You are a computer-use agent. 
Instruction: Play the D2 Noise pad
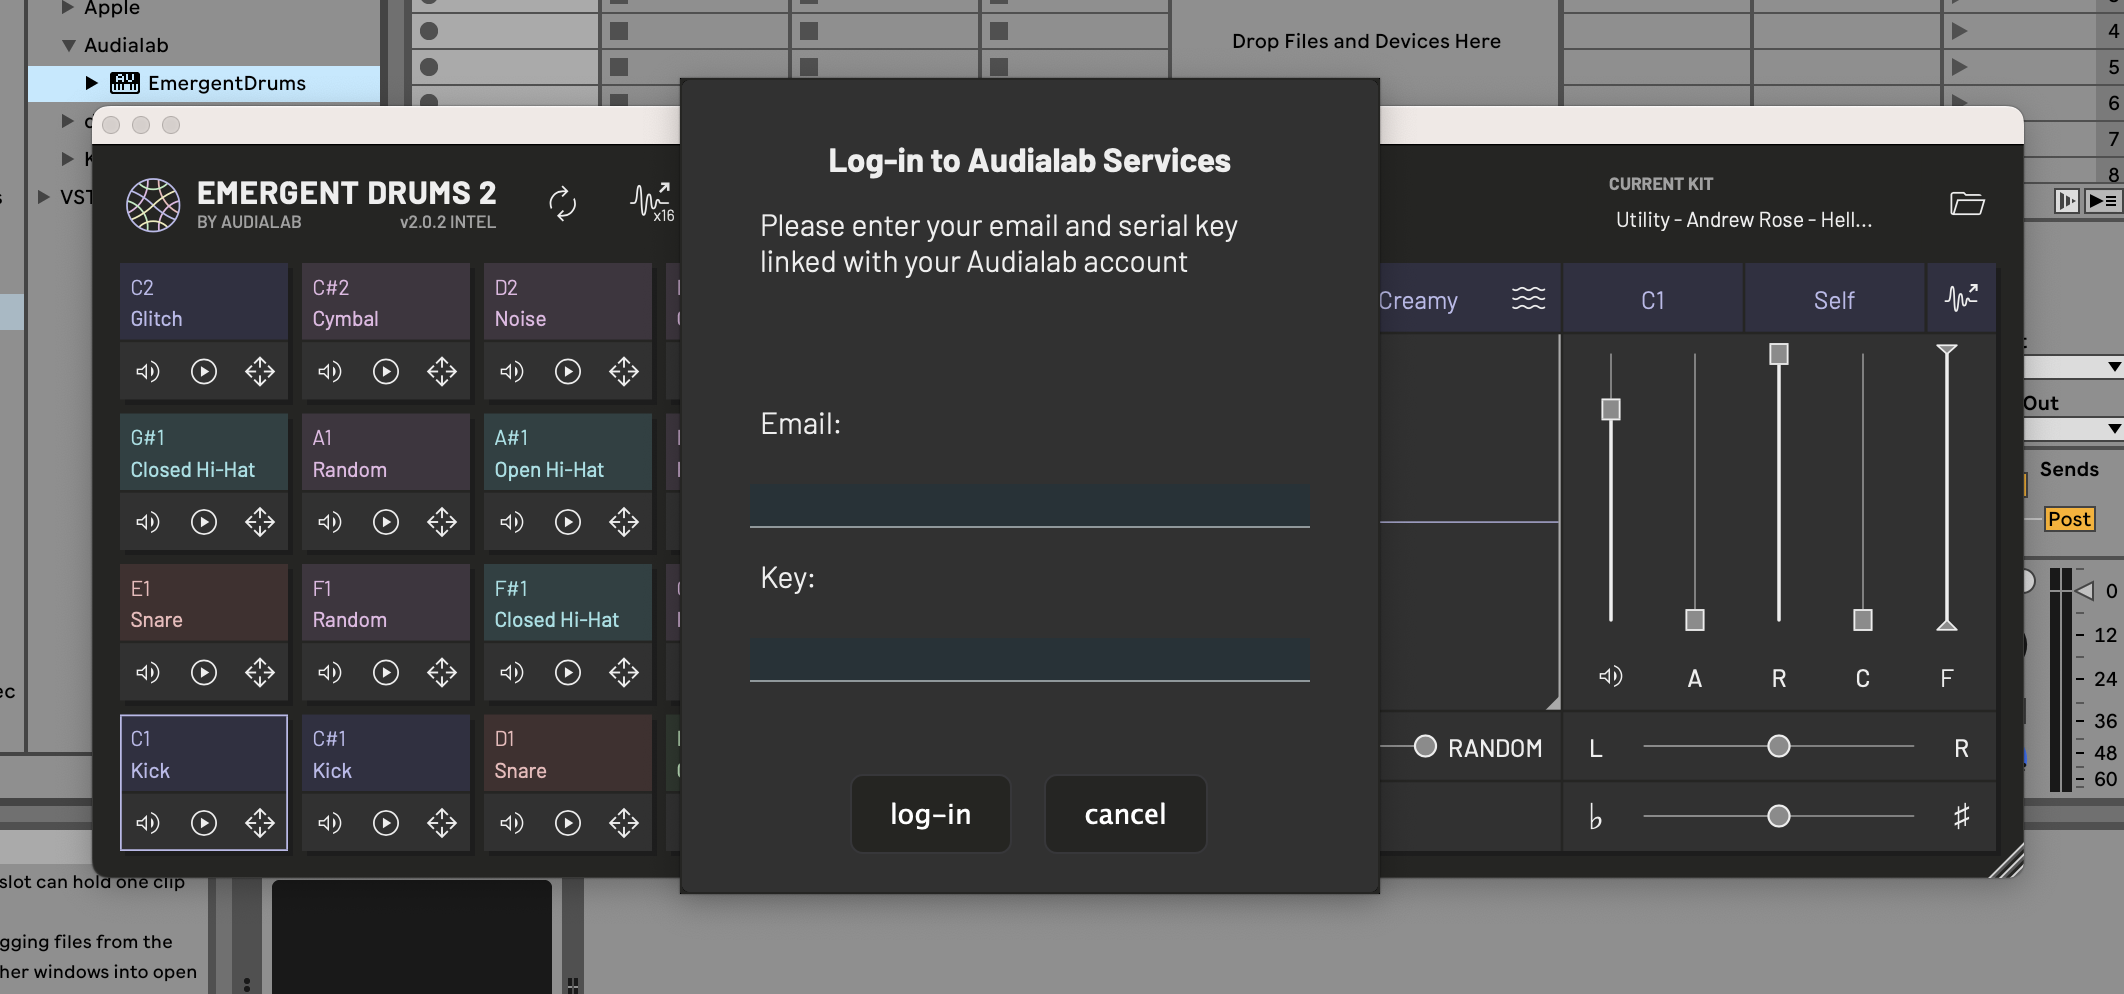pyautogui.click(x=568, y=372)
